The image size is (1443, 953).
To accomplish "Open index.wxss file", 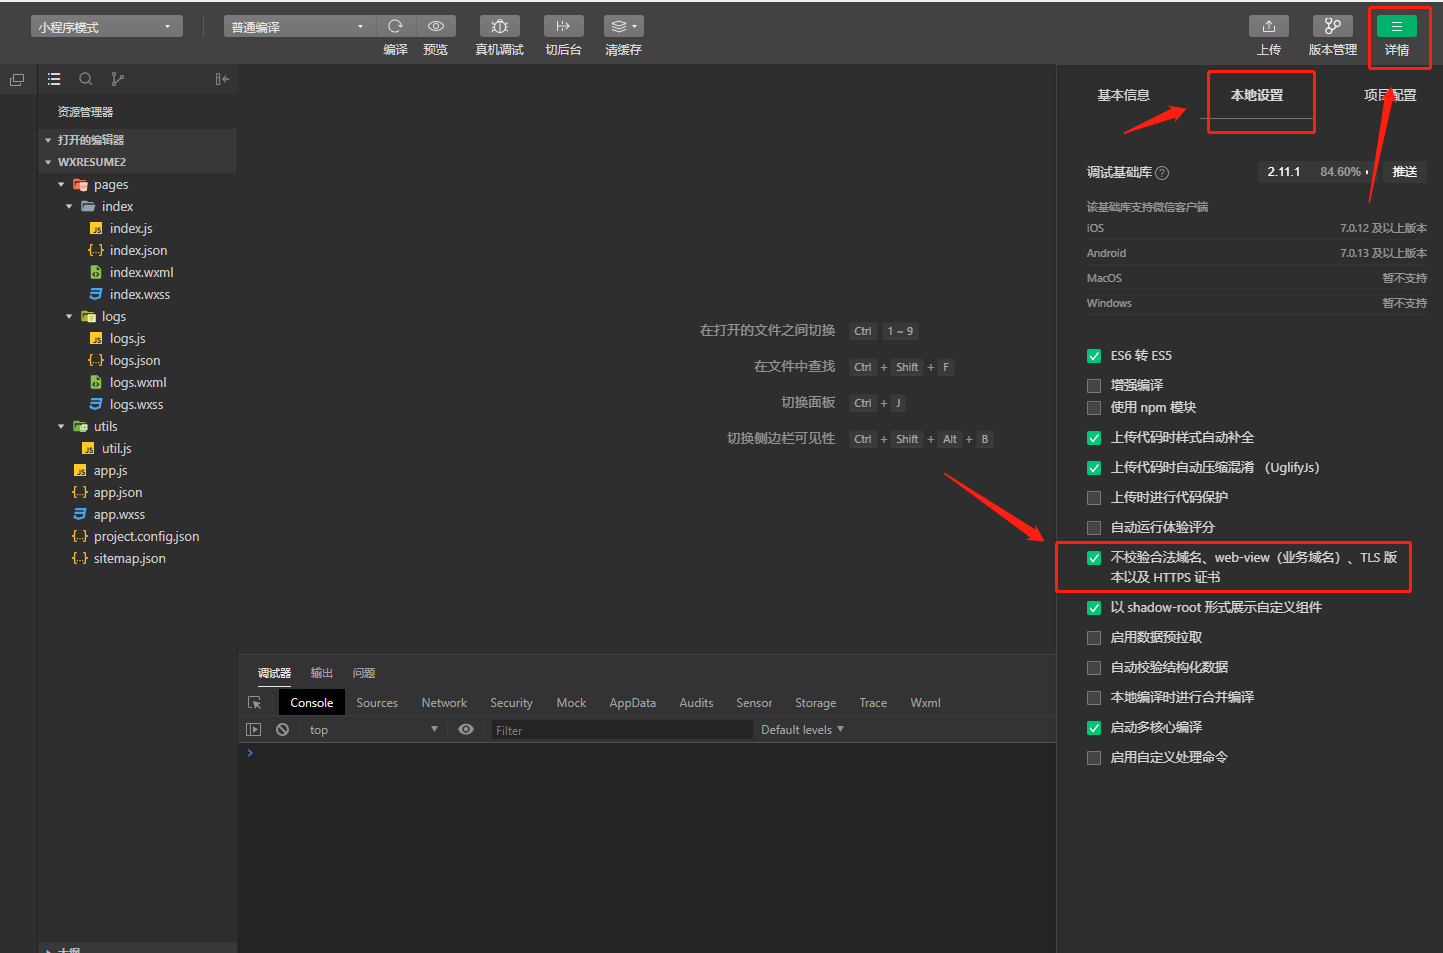I will pyautogui.click(x=140, y=294).
